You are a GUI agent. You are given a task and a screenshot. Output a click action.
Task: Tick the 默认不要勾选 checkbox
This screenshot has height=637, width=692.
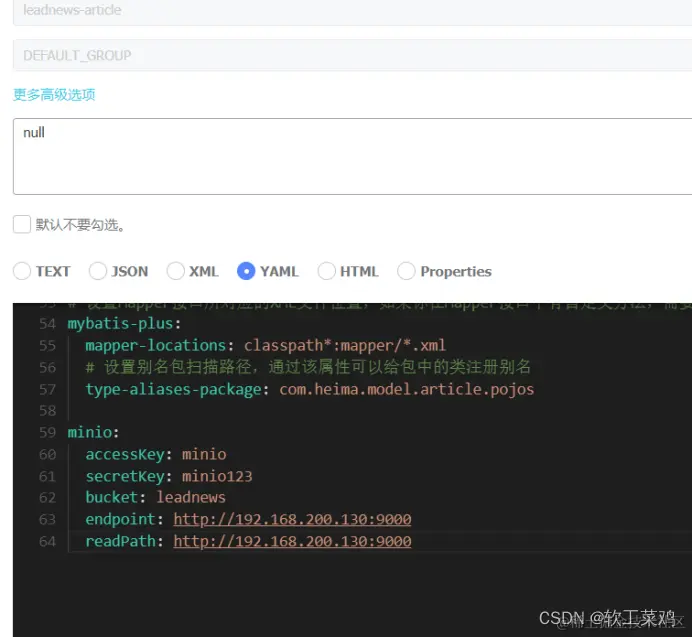pos(22,224)
